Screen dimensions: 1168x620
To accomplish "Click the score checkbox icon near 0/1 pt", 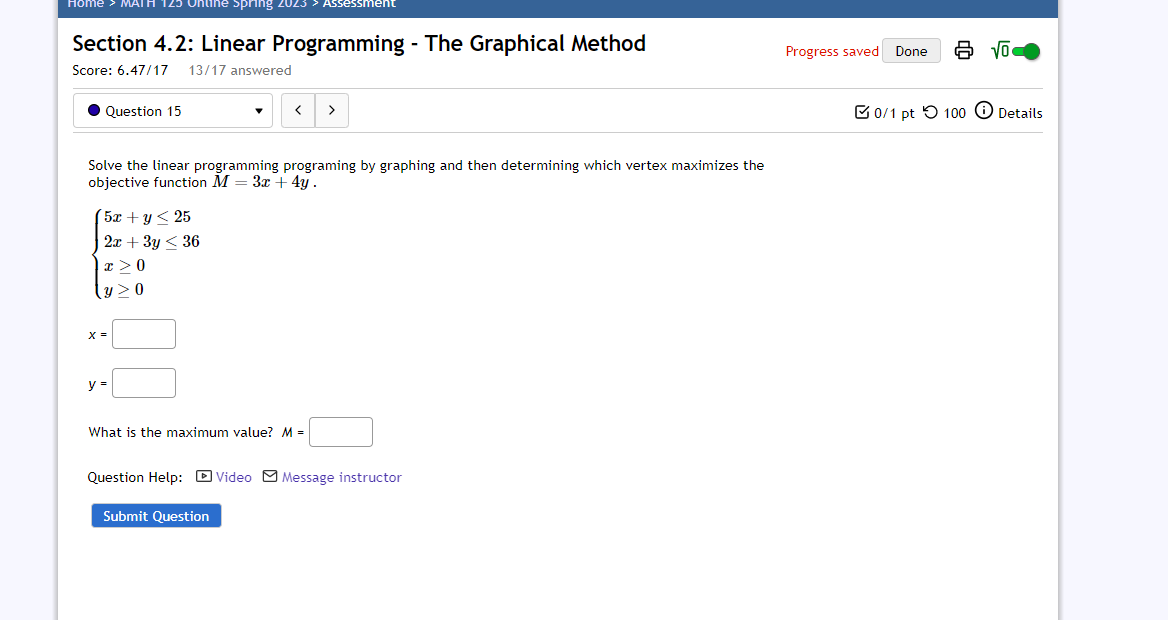I will pos(862,113).
